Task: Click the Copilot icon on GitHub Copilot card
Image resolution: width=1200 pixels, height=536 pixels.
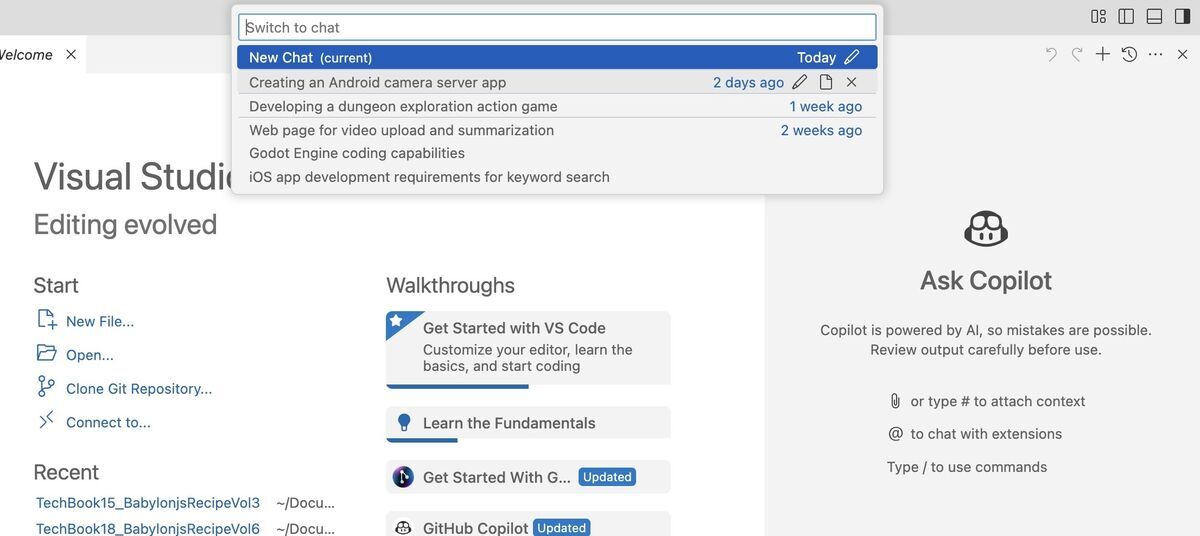Action: 403,528
